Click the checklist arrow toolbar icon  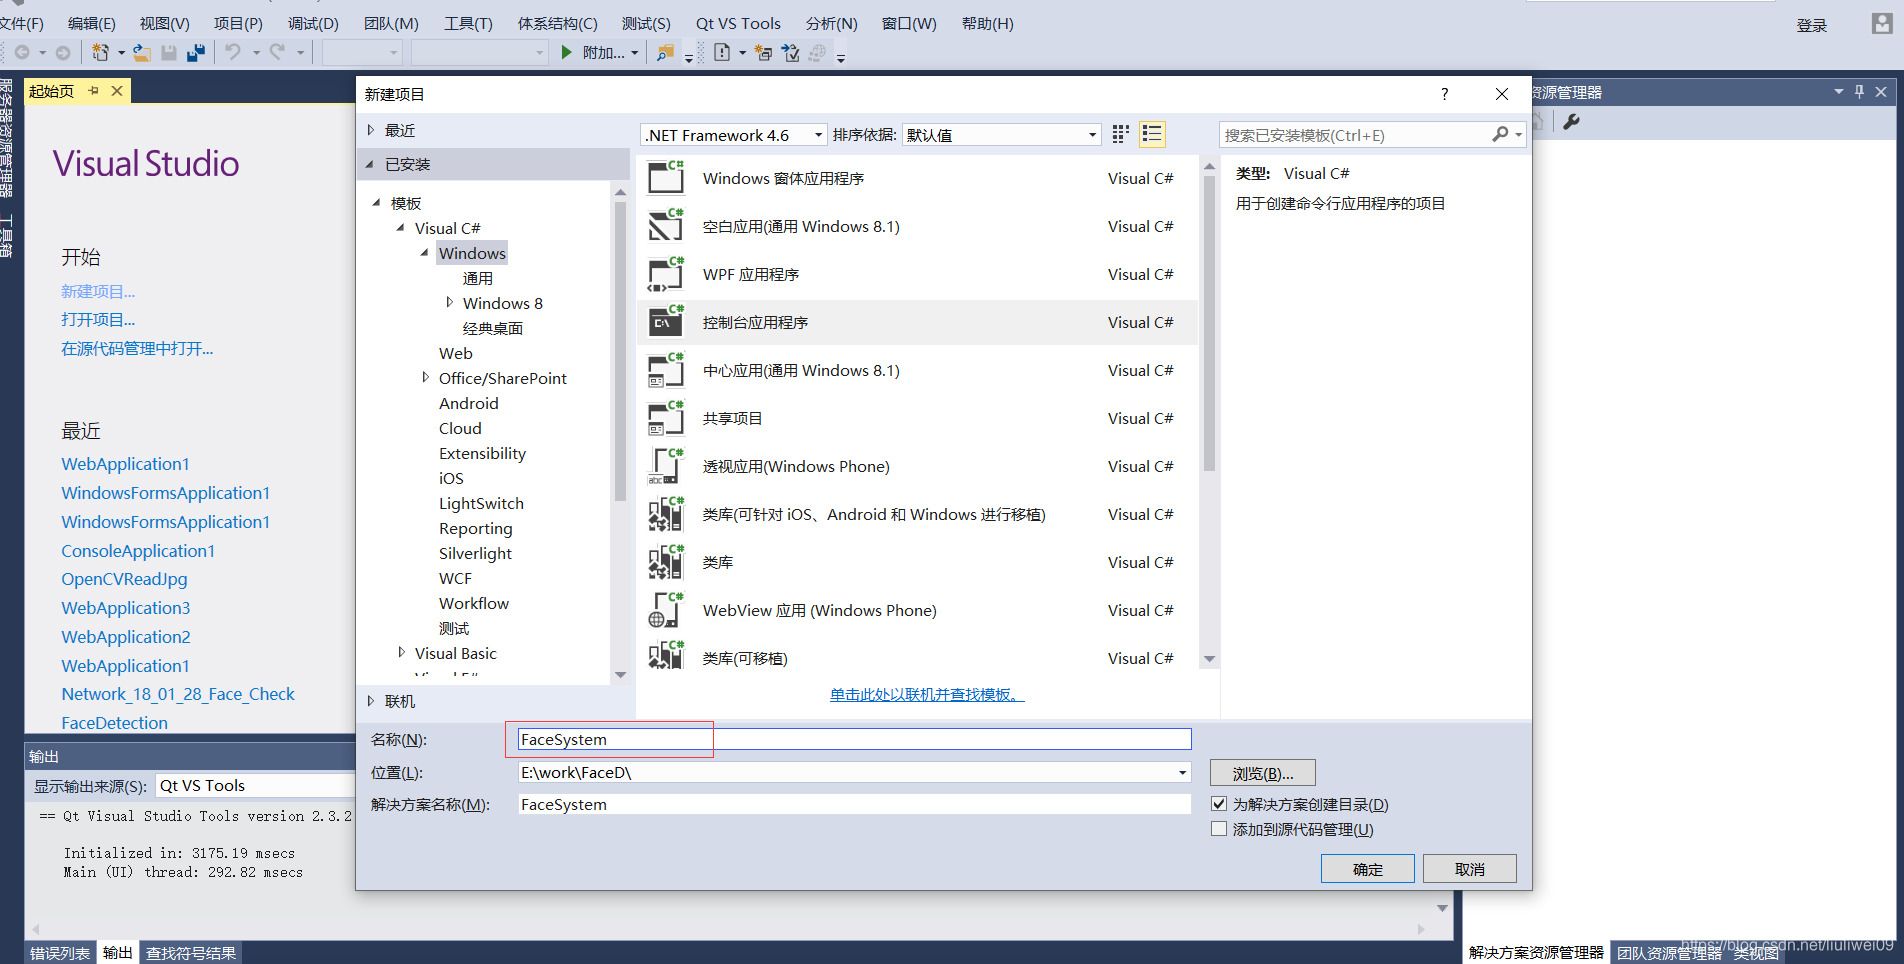click(791, 52)
